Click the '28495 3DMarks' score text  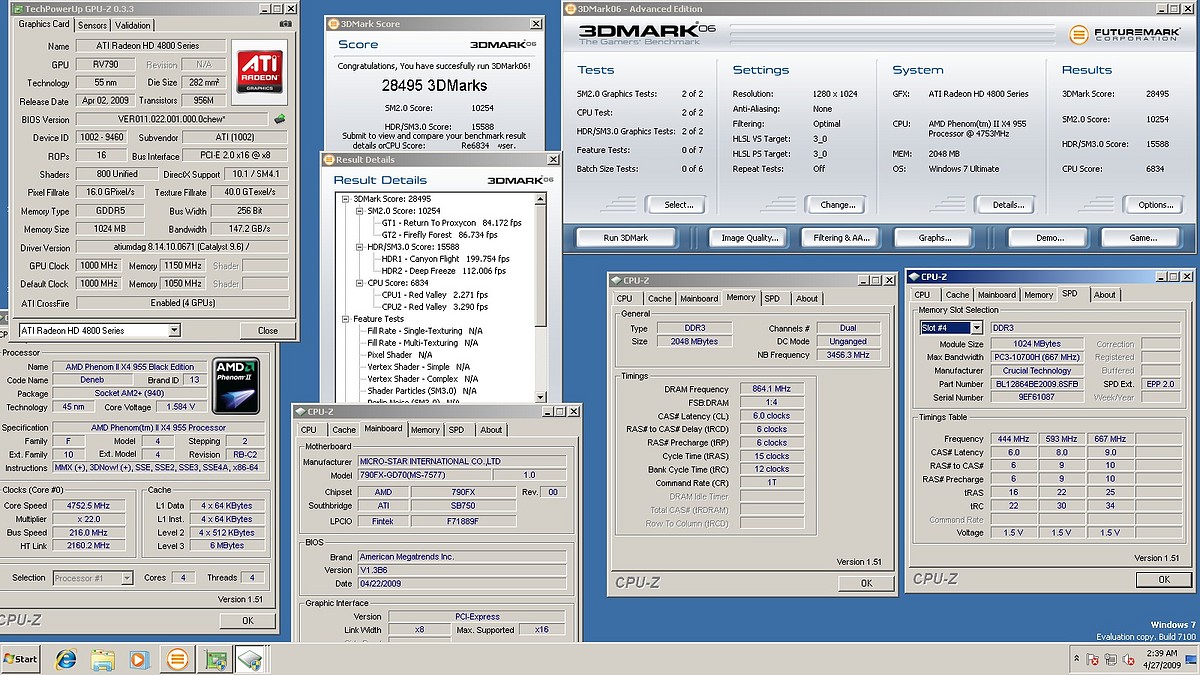(x=435, y=86)
